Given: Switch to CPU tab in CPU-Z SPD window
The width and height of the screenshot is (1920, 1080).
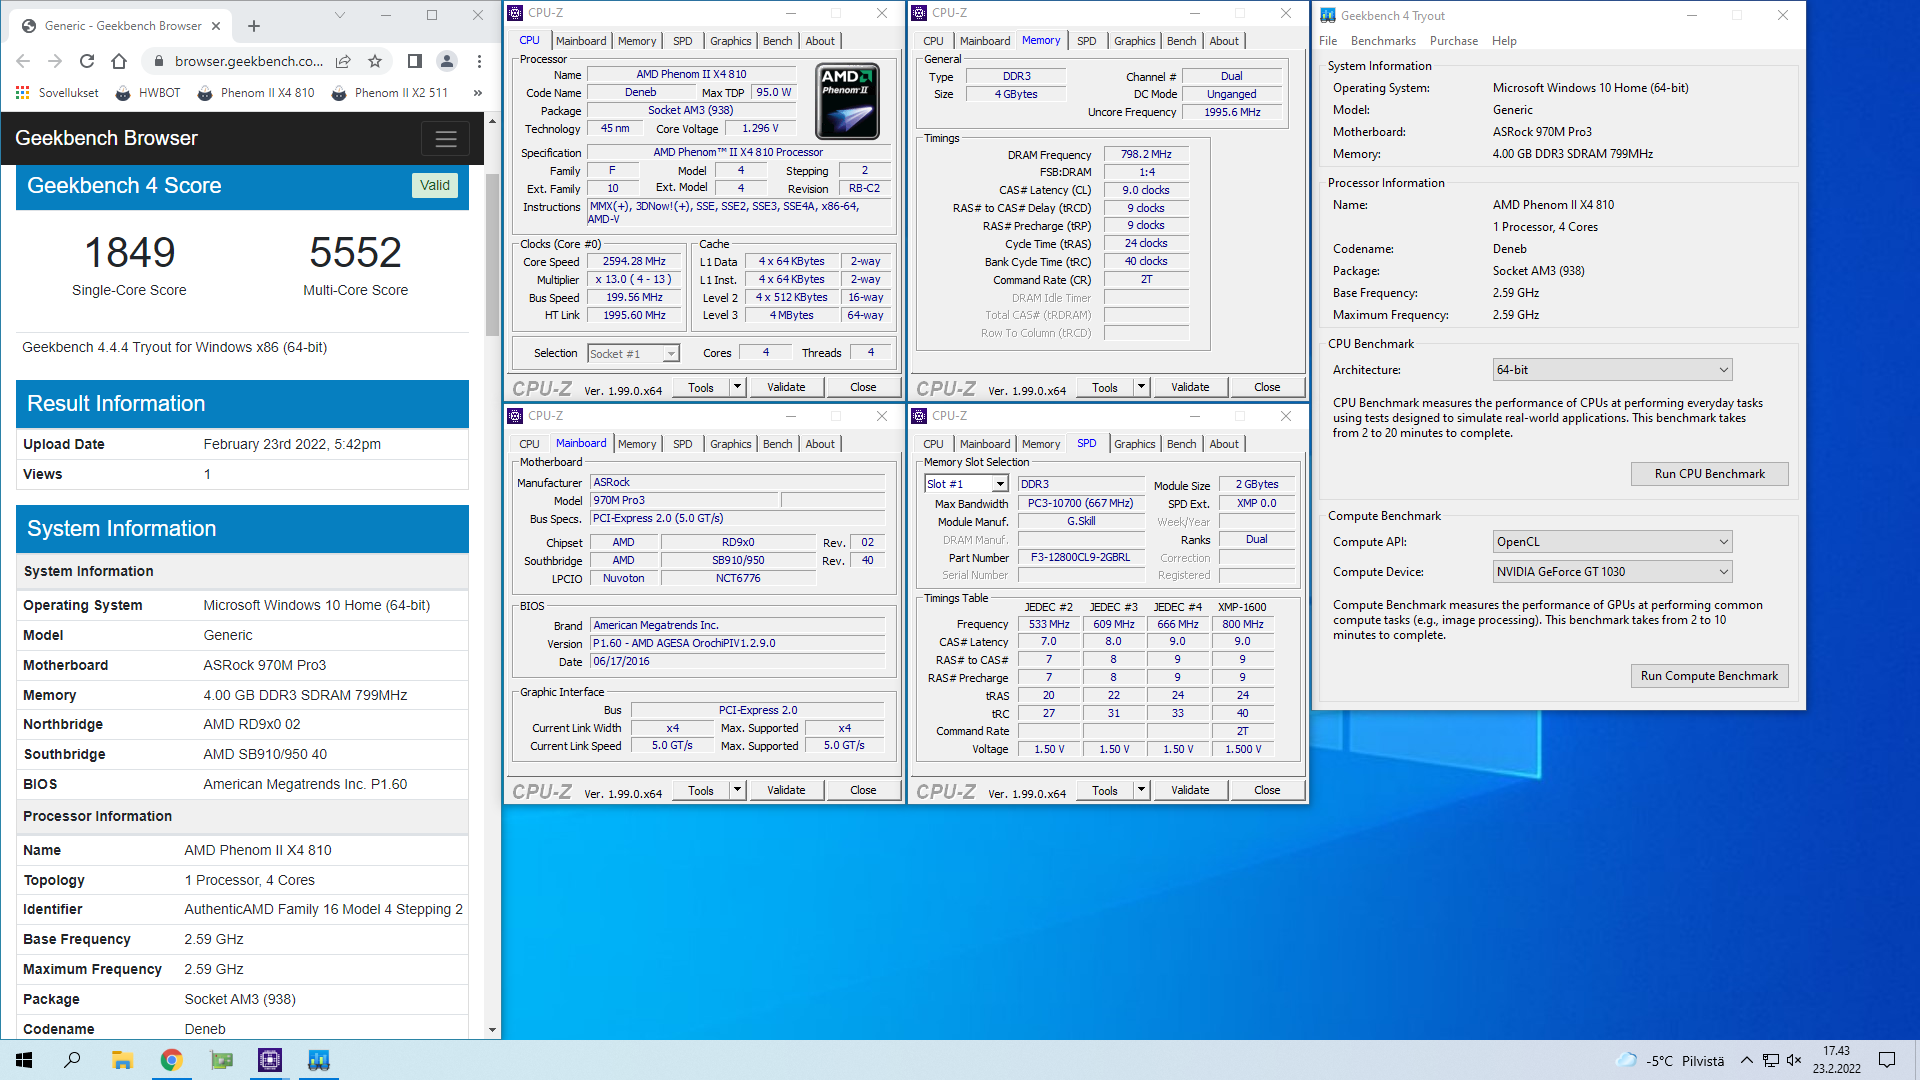Looking at the screenshot, I should coord(933,444).
